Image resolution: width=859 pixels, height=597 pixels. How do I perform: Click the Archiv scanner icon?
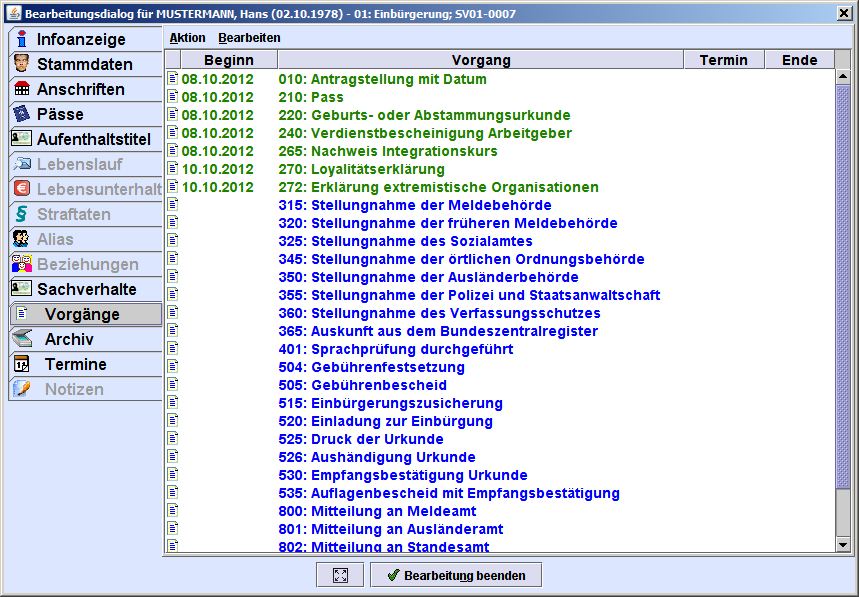pos(22,338)
